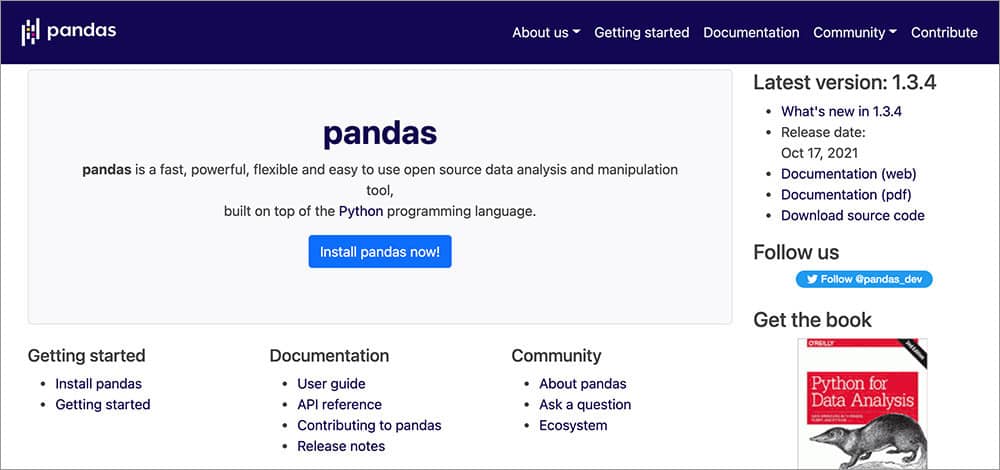Open Contributing to pandas link
The image size is (1000, 470).
pos(369,425)
